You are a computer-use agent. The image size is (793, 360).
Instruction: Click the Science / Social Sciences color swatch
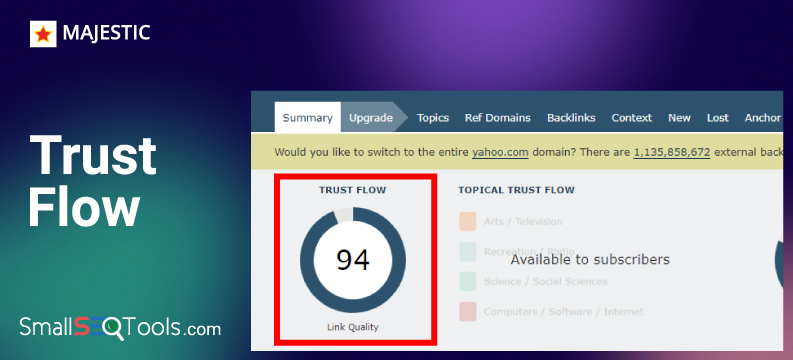pos(468,281)
